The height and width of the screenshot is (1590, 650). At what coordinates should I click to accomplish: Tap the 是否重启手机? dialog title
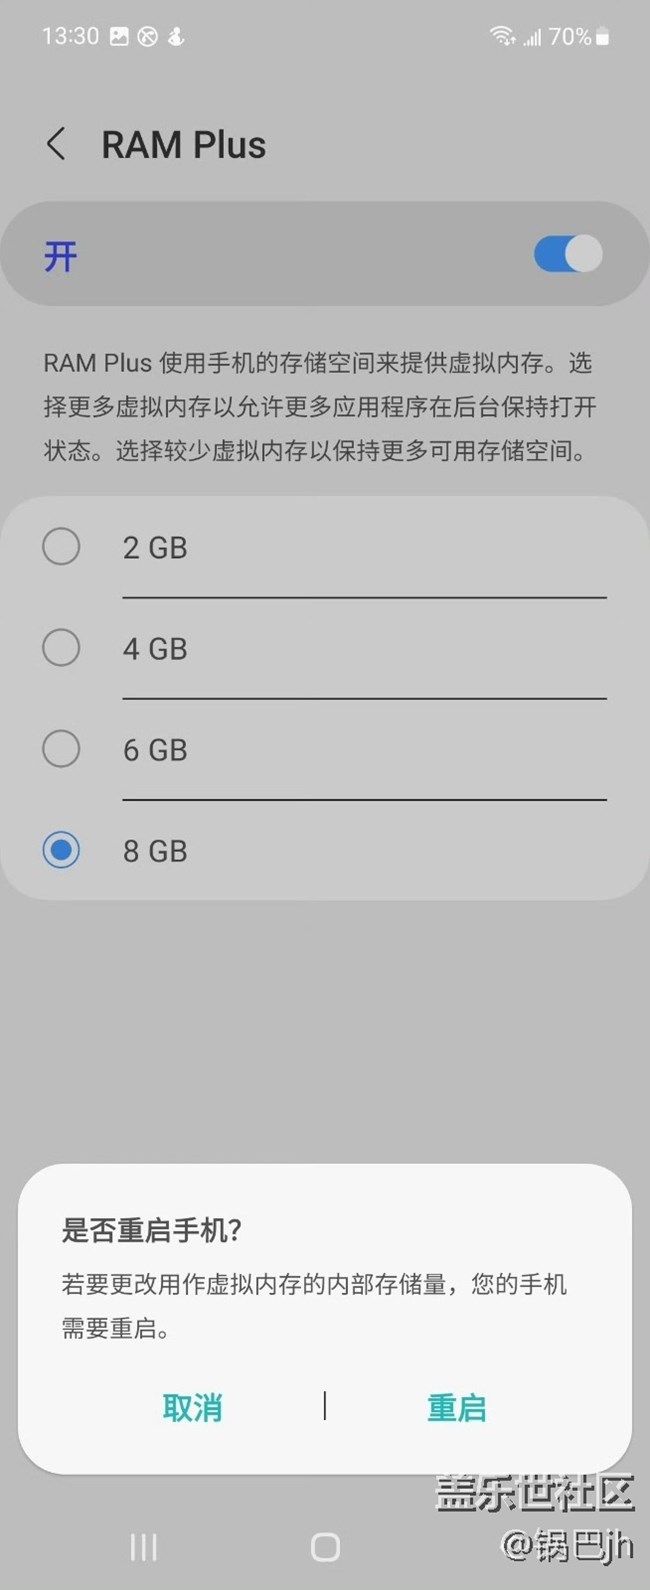[x=152, y=1230]
